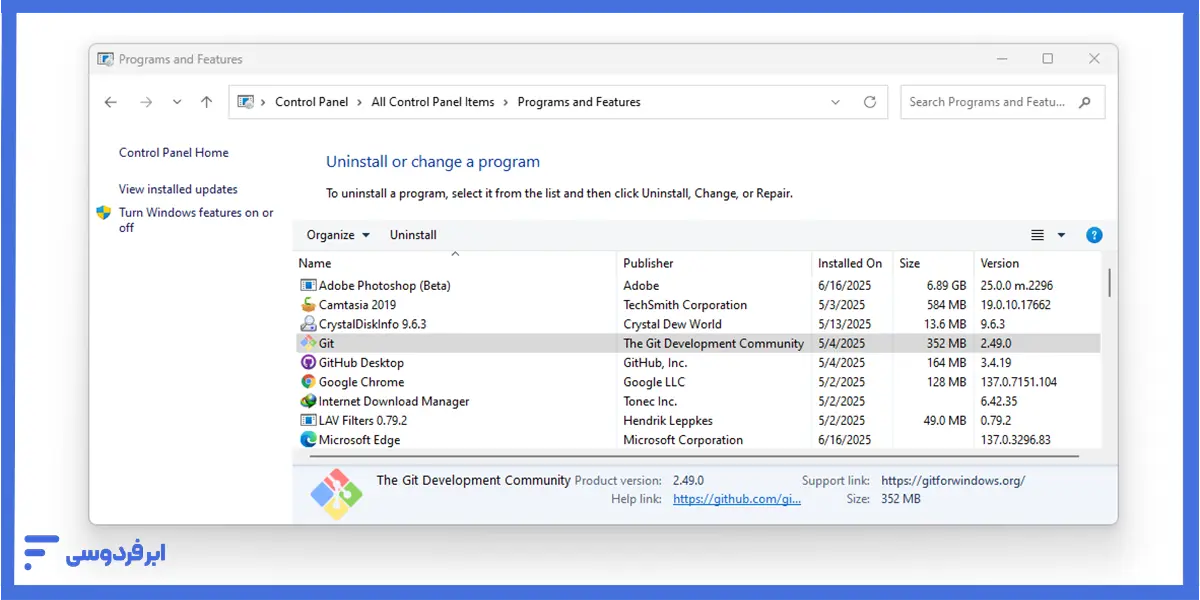Click the Git program icon in list
The width and height of the screenshot is (1200, 600).
[308, 343]
